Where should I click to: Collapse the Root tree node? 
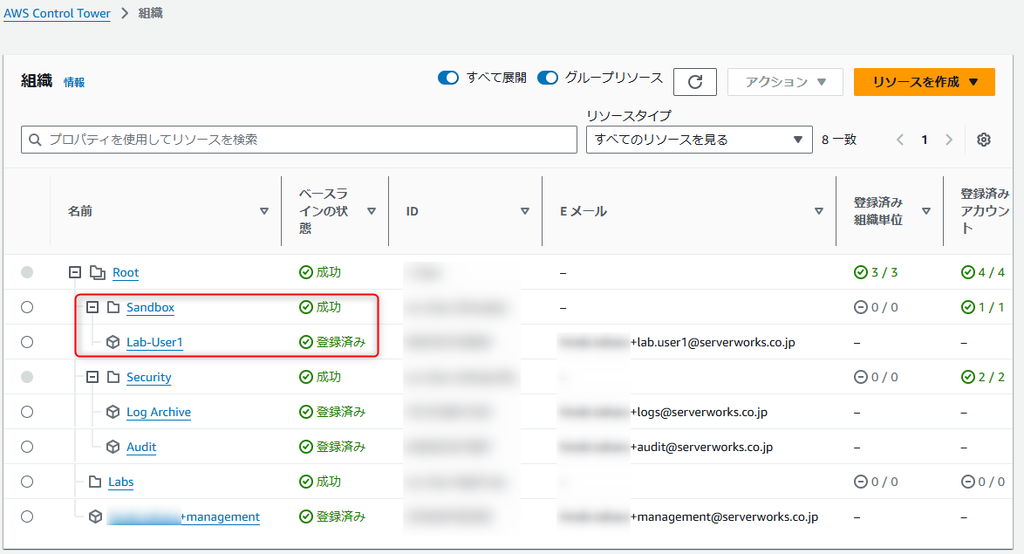pos(75,272)
